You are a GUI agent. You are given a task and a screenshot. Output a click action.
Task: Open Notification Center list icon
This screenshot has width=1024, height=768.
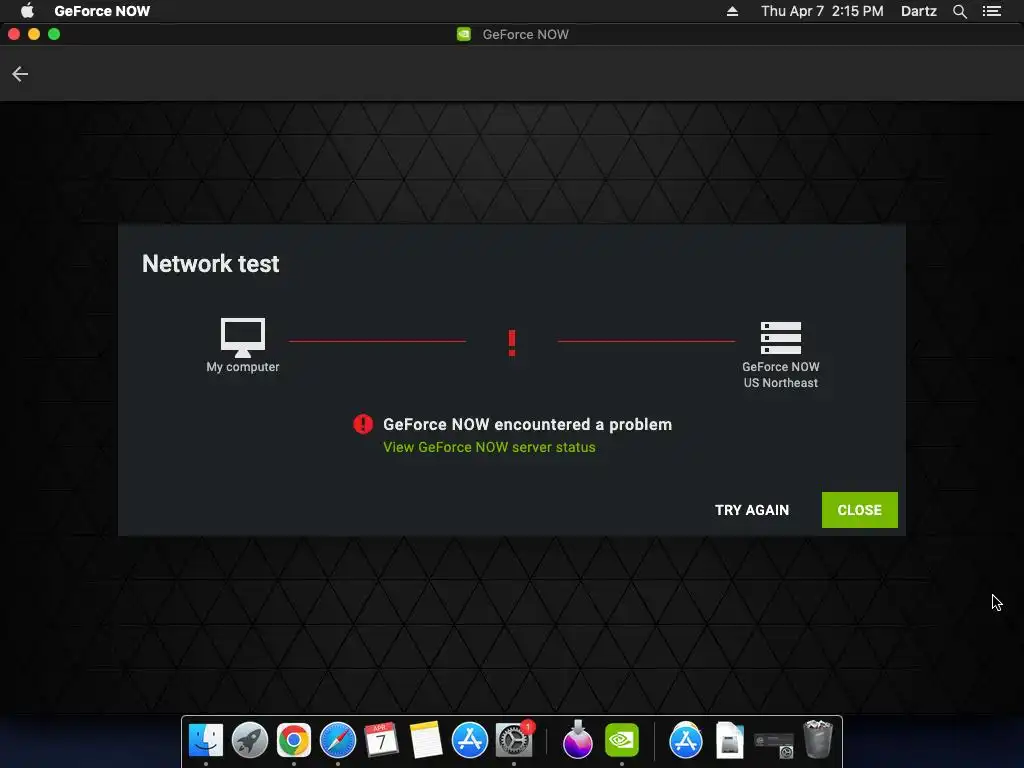pyautogui.click(x=991, y=11)
